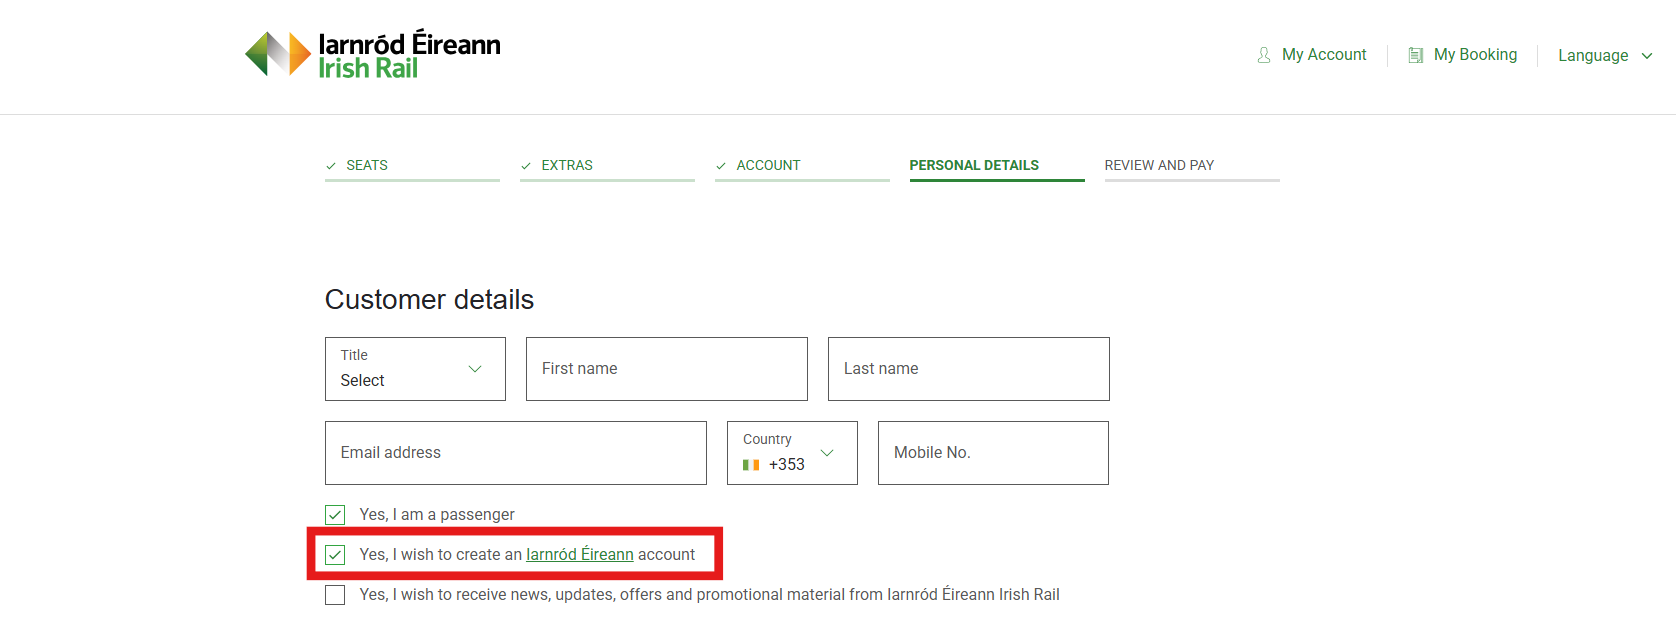1676x625 pixels.
Task: Go to the REVIEW AND PAY step
Action: [x=1159, y=165]
